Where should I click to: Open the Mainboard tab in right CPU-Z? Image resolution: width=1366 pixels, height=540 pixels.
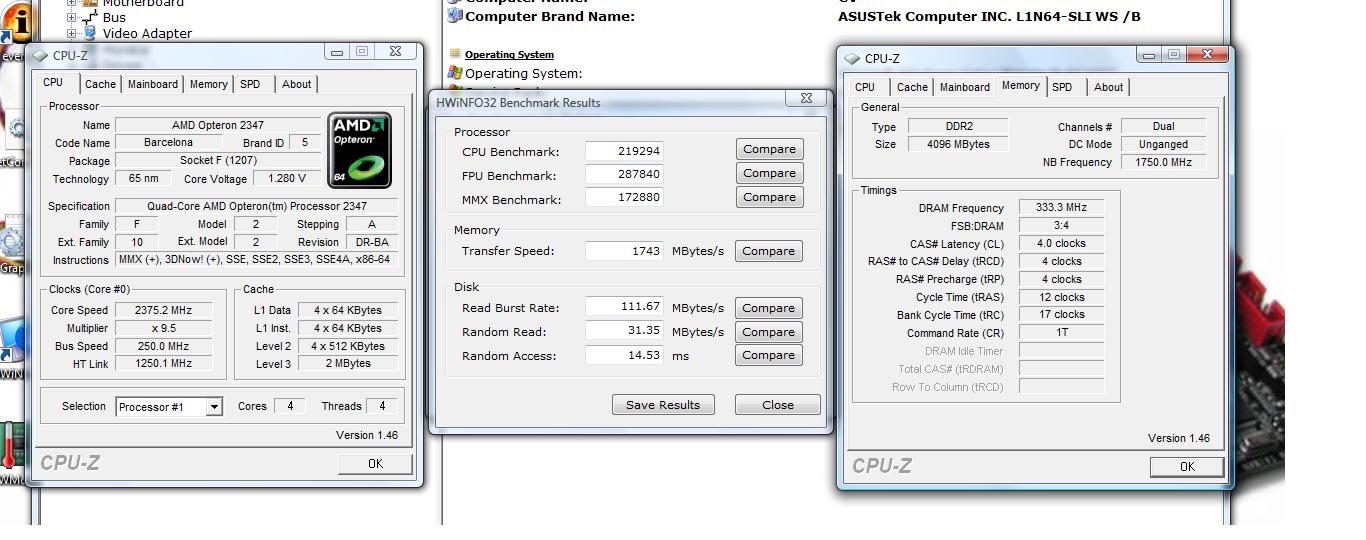(x=965, y=87)
